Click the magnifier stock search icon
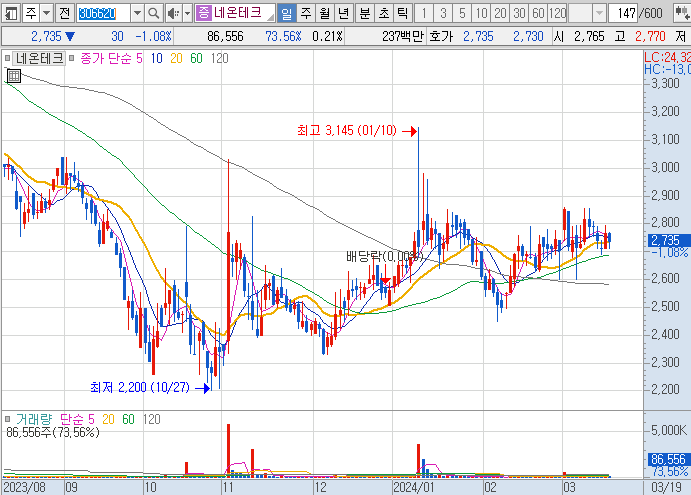This screenshot has height=495, width=691. pos(154,13)
